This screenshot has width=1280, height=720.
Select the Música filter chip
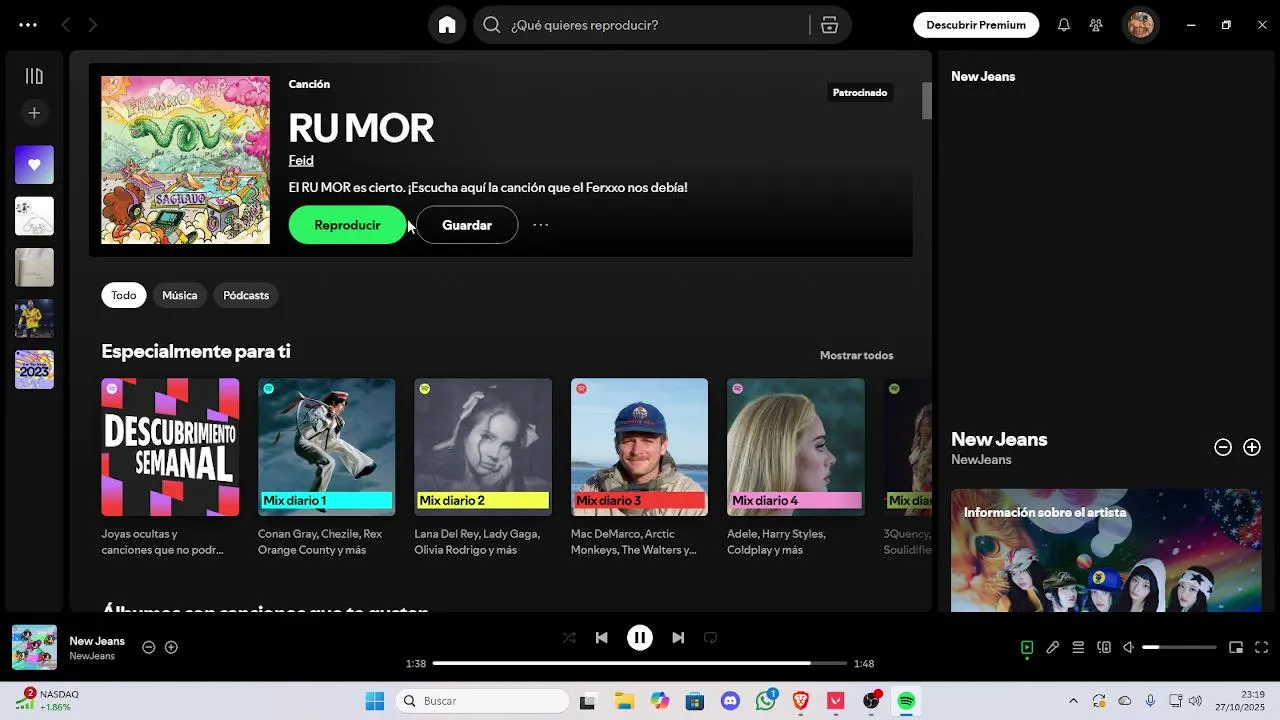(x=180, y=295)
